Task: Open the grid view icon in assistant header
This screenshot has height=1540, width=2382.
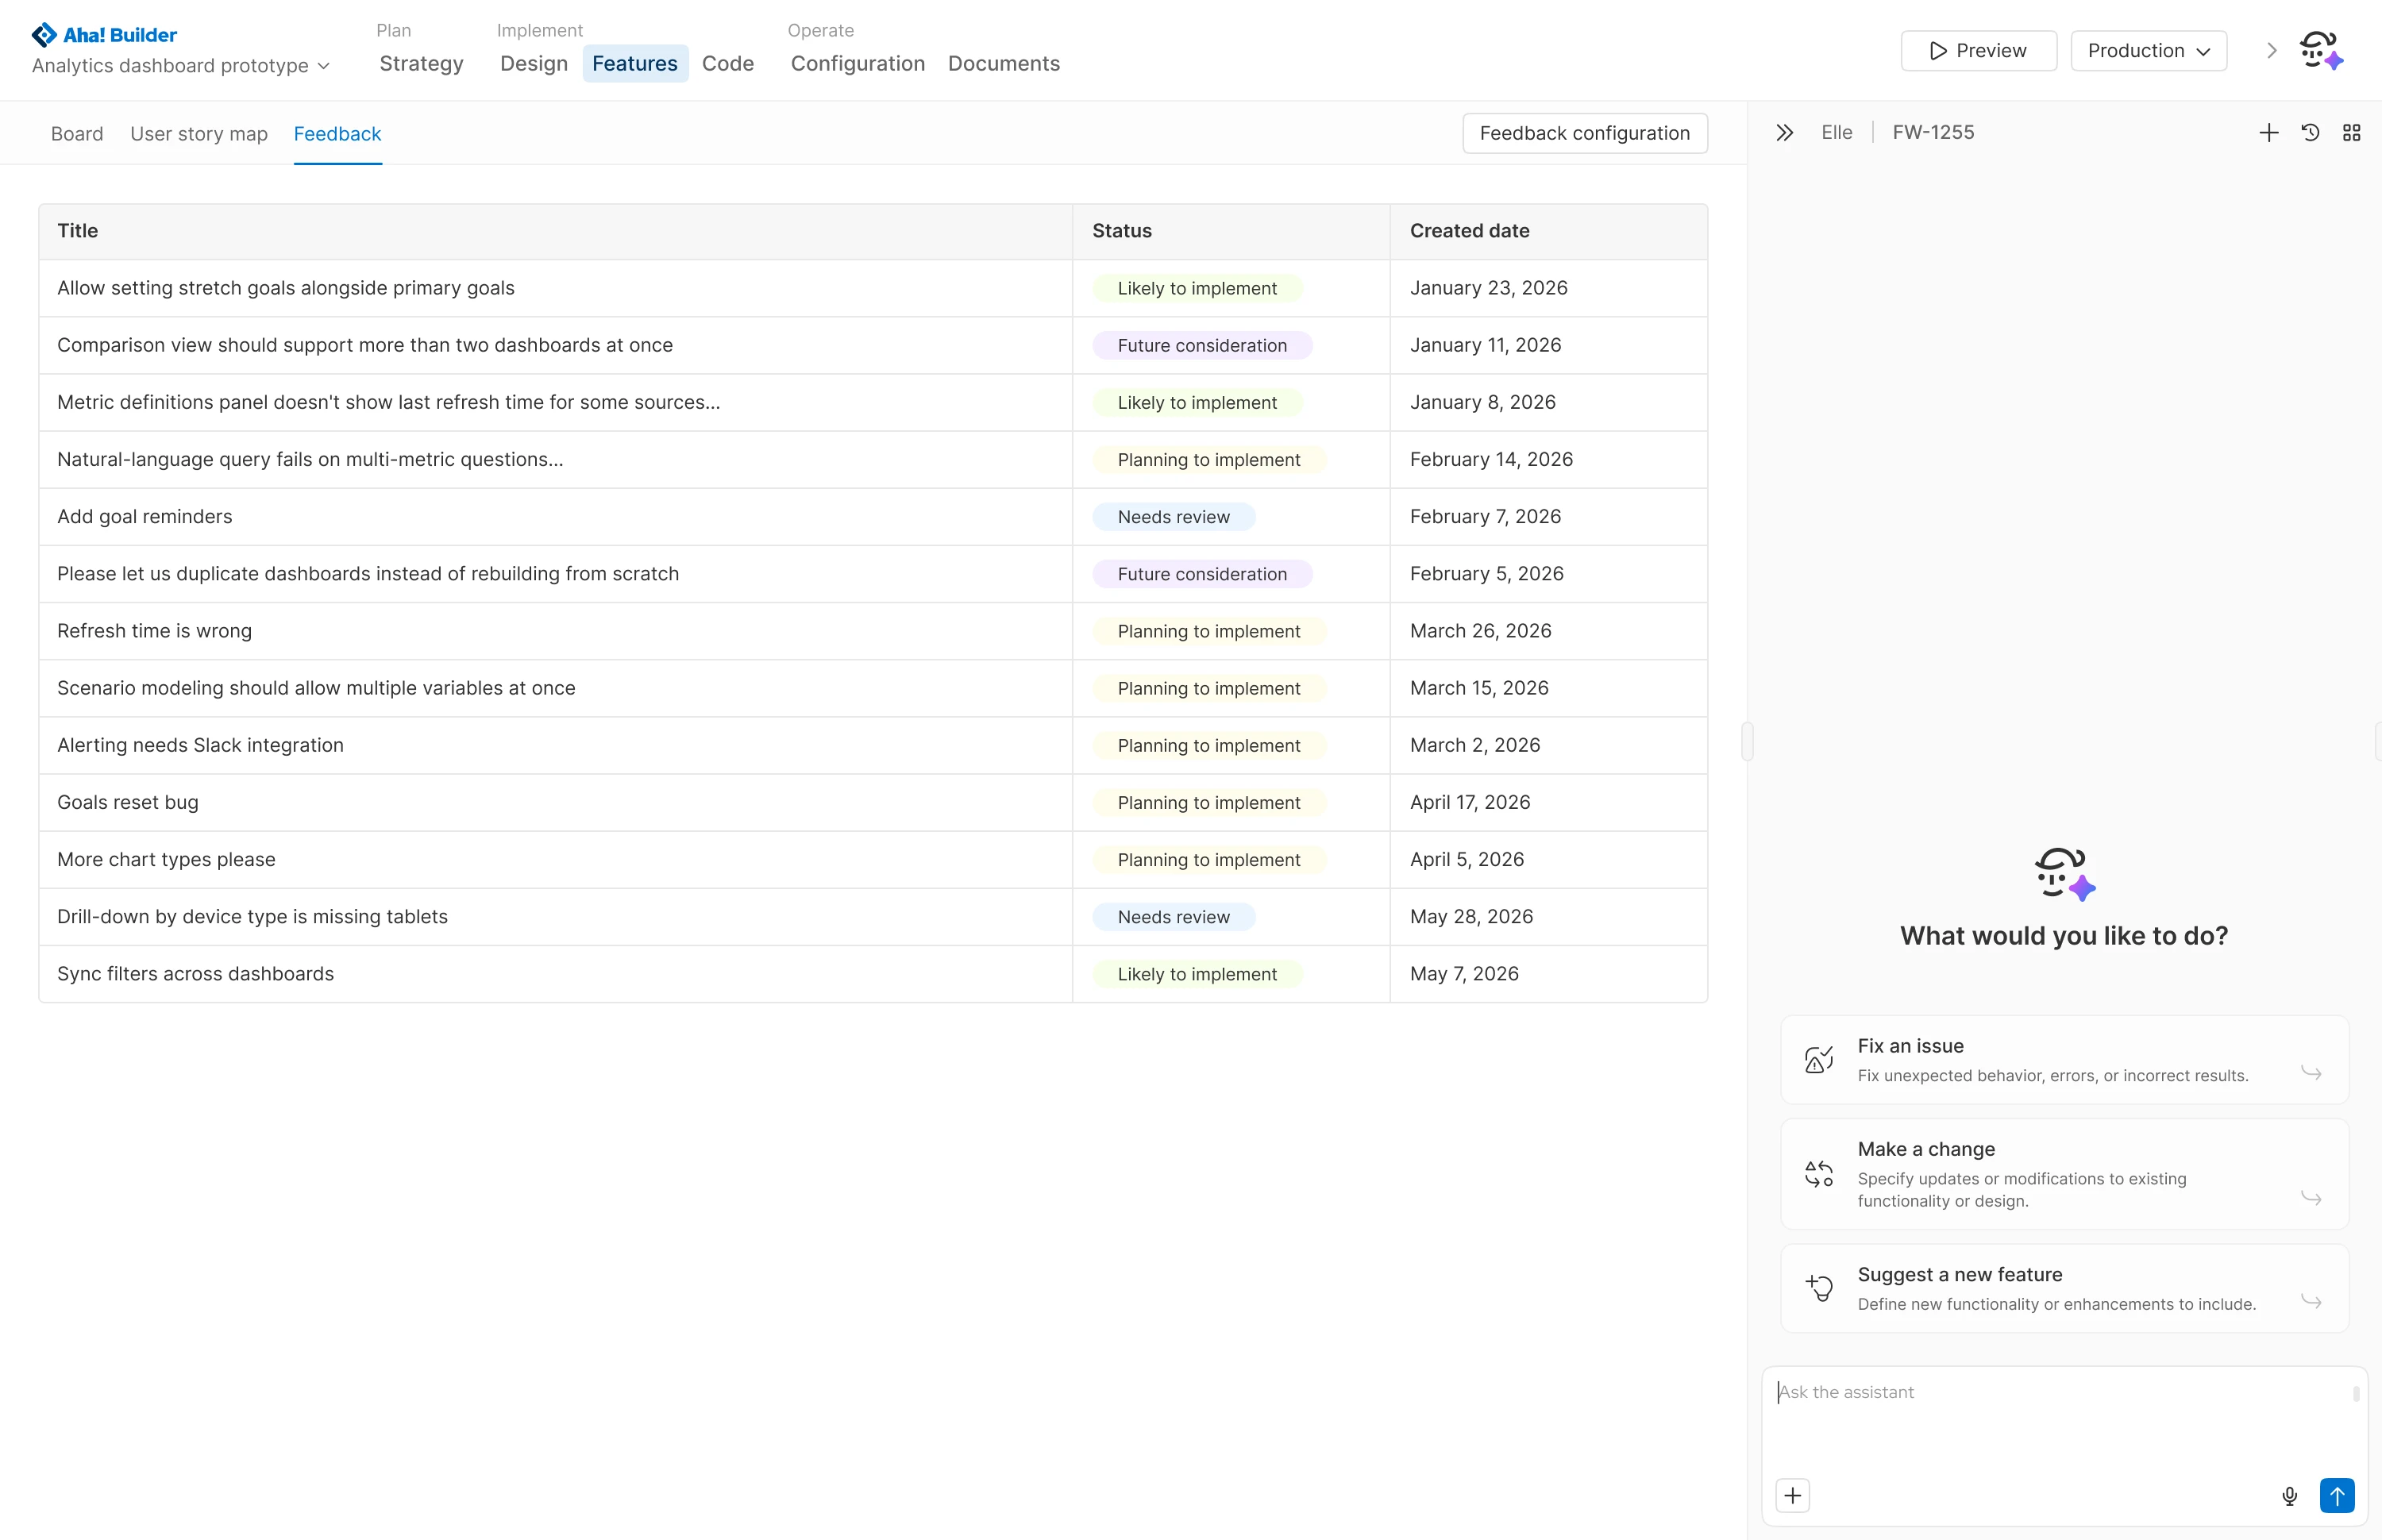Action: [x=2351, y=133]
